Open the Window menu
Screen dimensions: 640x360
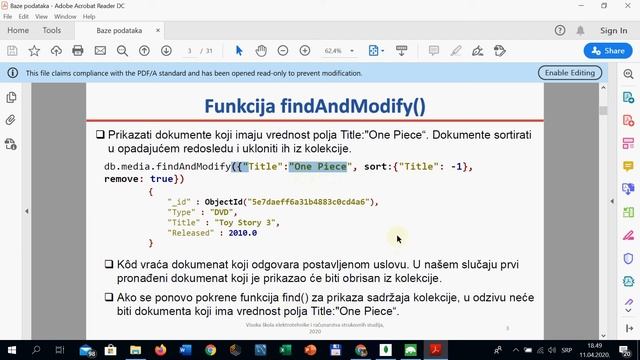click(65, 17)
